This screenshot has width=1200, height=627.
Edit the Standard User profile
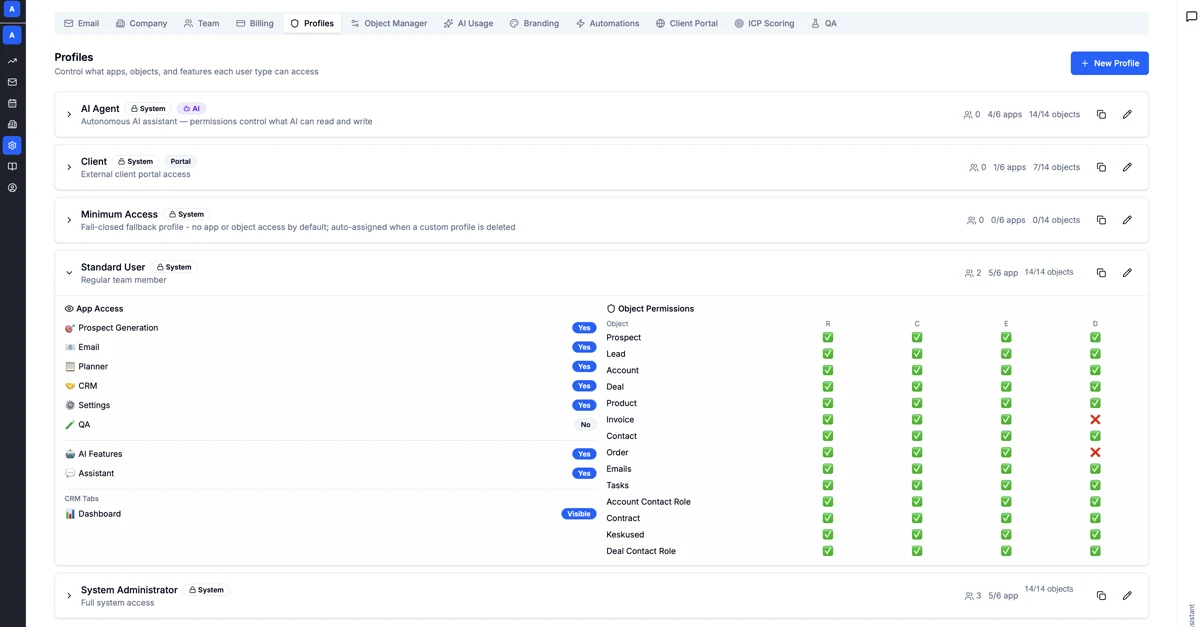pyautogui.click(x=1127, y=272)
